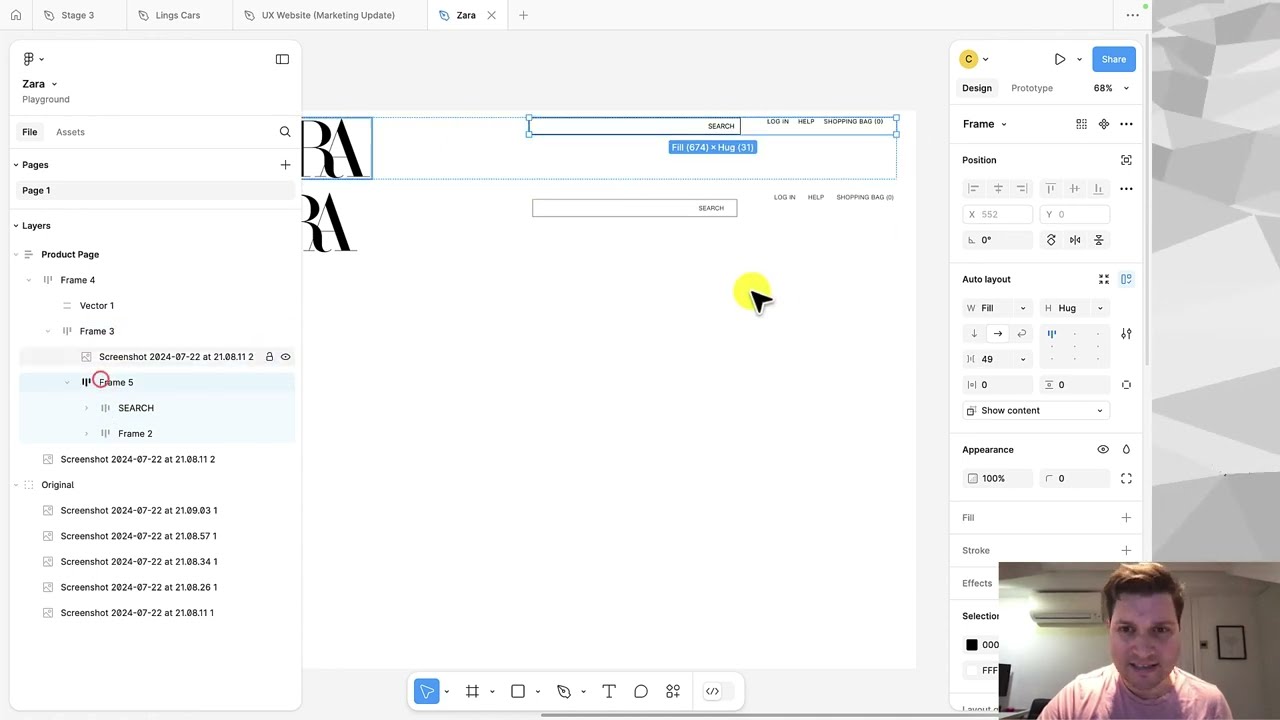This screenshot has width=1280, height=720.
Task: Align selection to bottom
Action: (x=1098, y=188)
